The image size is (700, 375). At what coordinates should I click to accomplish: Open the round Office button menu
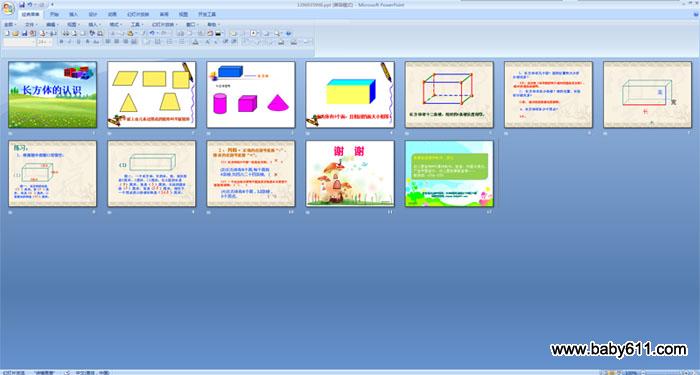point(8,8)
